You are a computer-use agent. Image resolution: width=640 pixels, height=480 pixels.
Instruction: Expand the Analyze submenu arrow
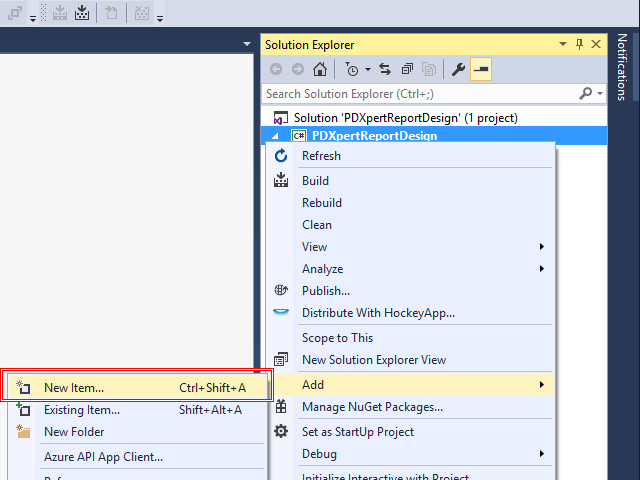pos(542,269)
